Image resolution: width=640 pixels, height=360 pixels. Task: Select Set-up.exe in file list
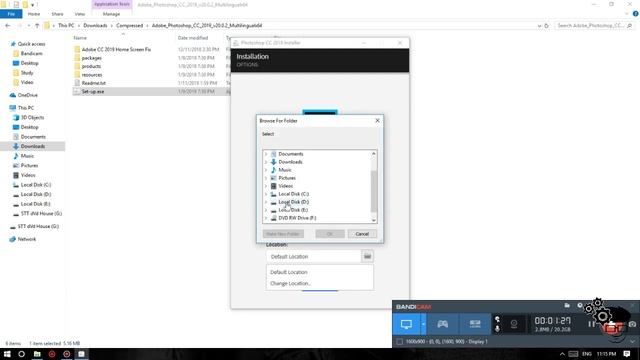tap(93, 91)
